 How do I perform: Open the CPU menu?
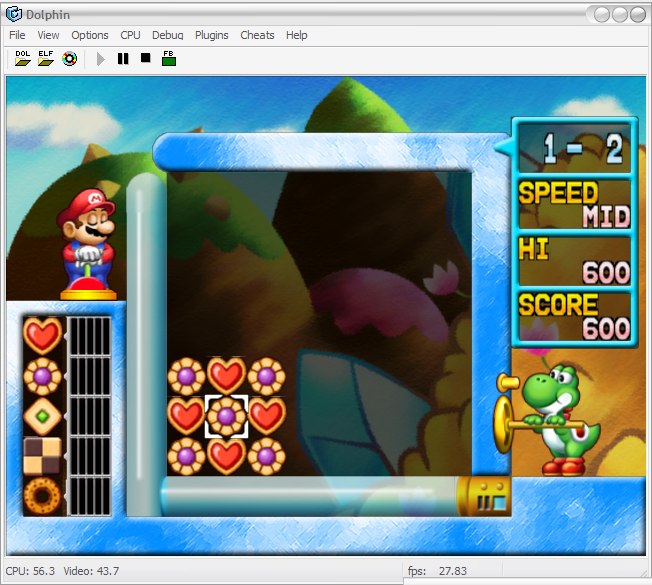tap(130, 35)
